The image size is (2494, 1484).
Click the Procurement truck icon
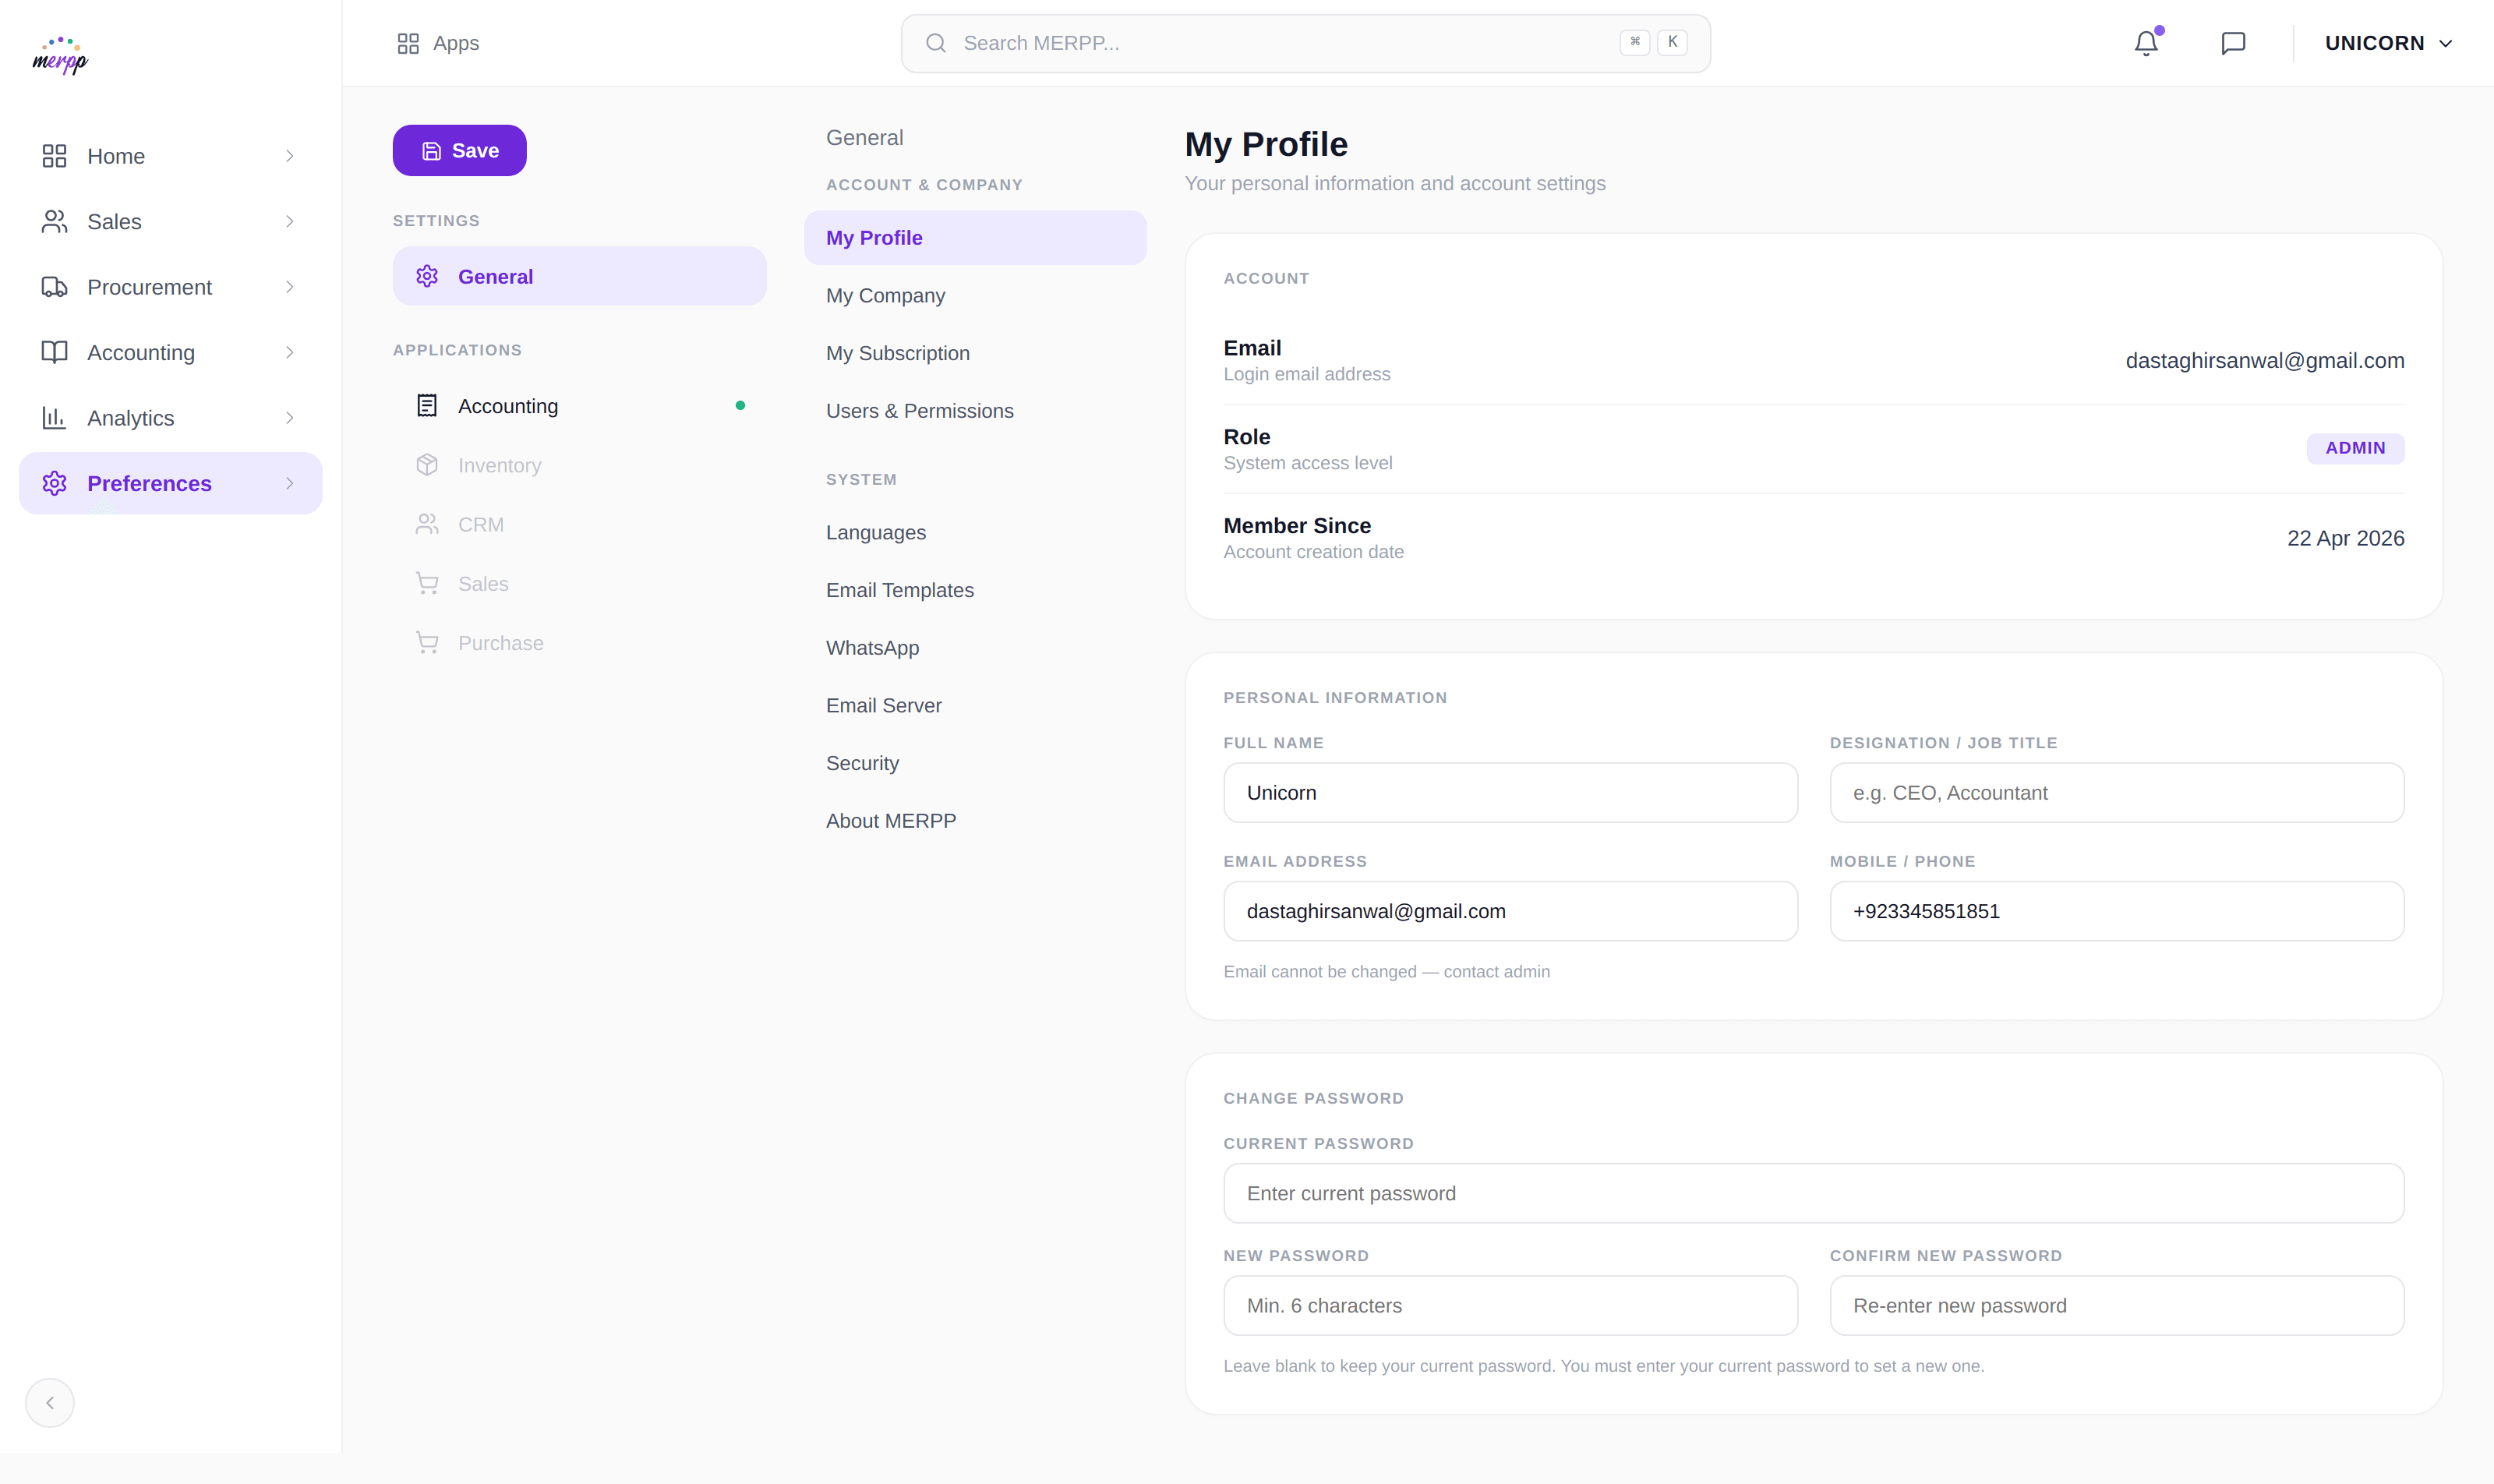54,286
